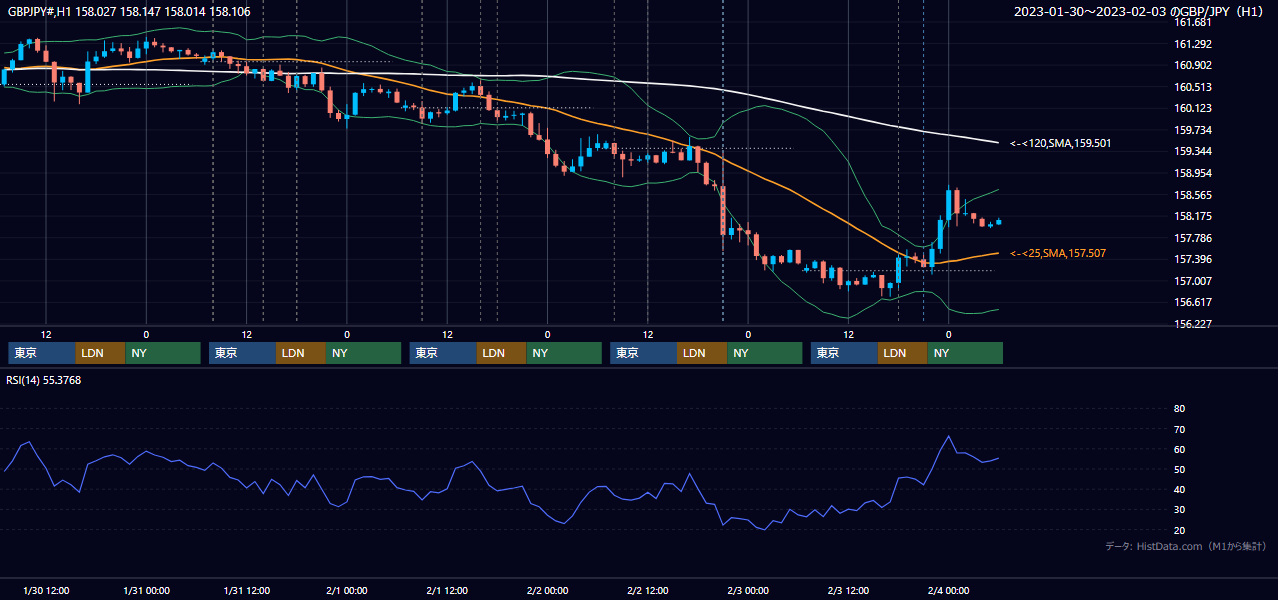
Task: Click the RSI level 30 label
Action: [x=1179, y=510]
